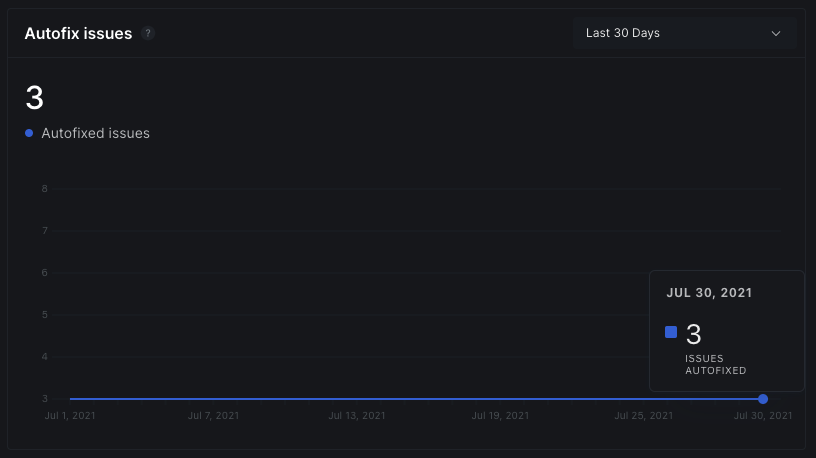Click the JUL 30, 2021 tooltip header

709,293
